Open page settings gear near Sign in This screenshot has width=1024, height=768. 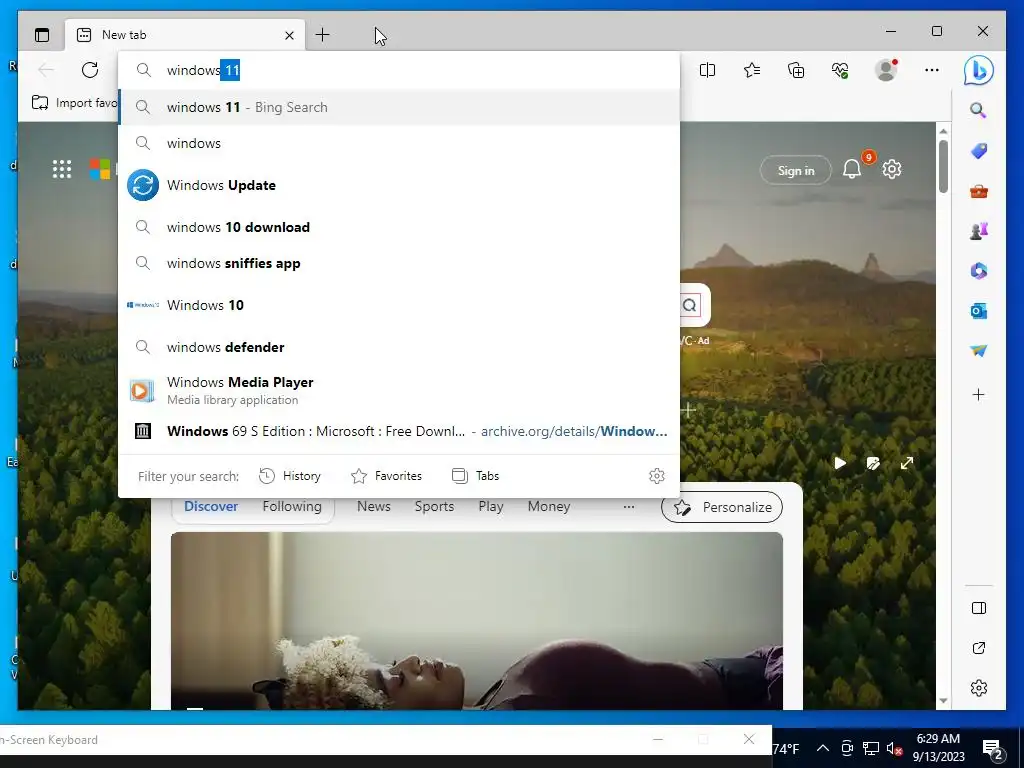(x=892, y=170)
